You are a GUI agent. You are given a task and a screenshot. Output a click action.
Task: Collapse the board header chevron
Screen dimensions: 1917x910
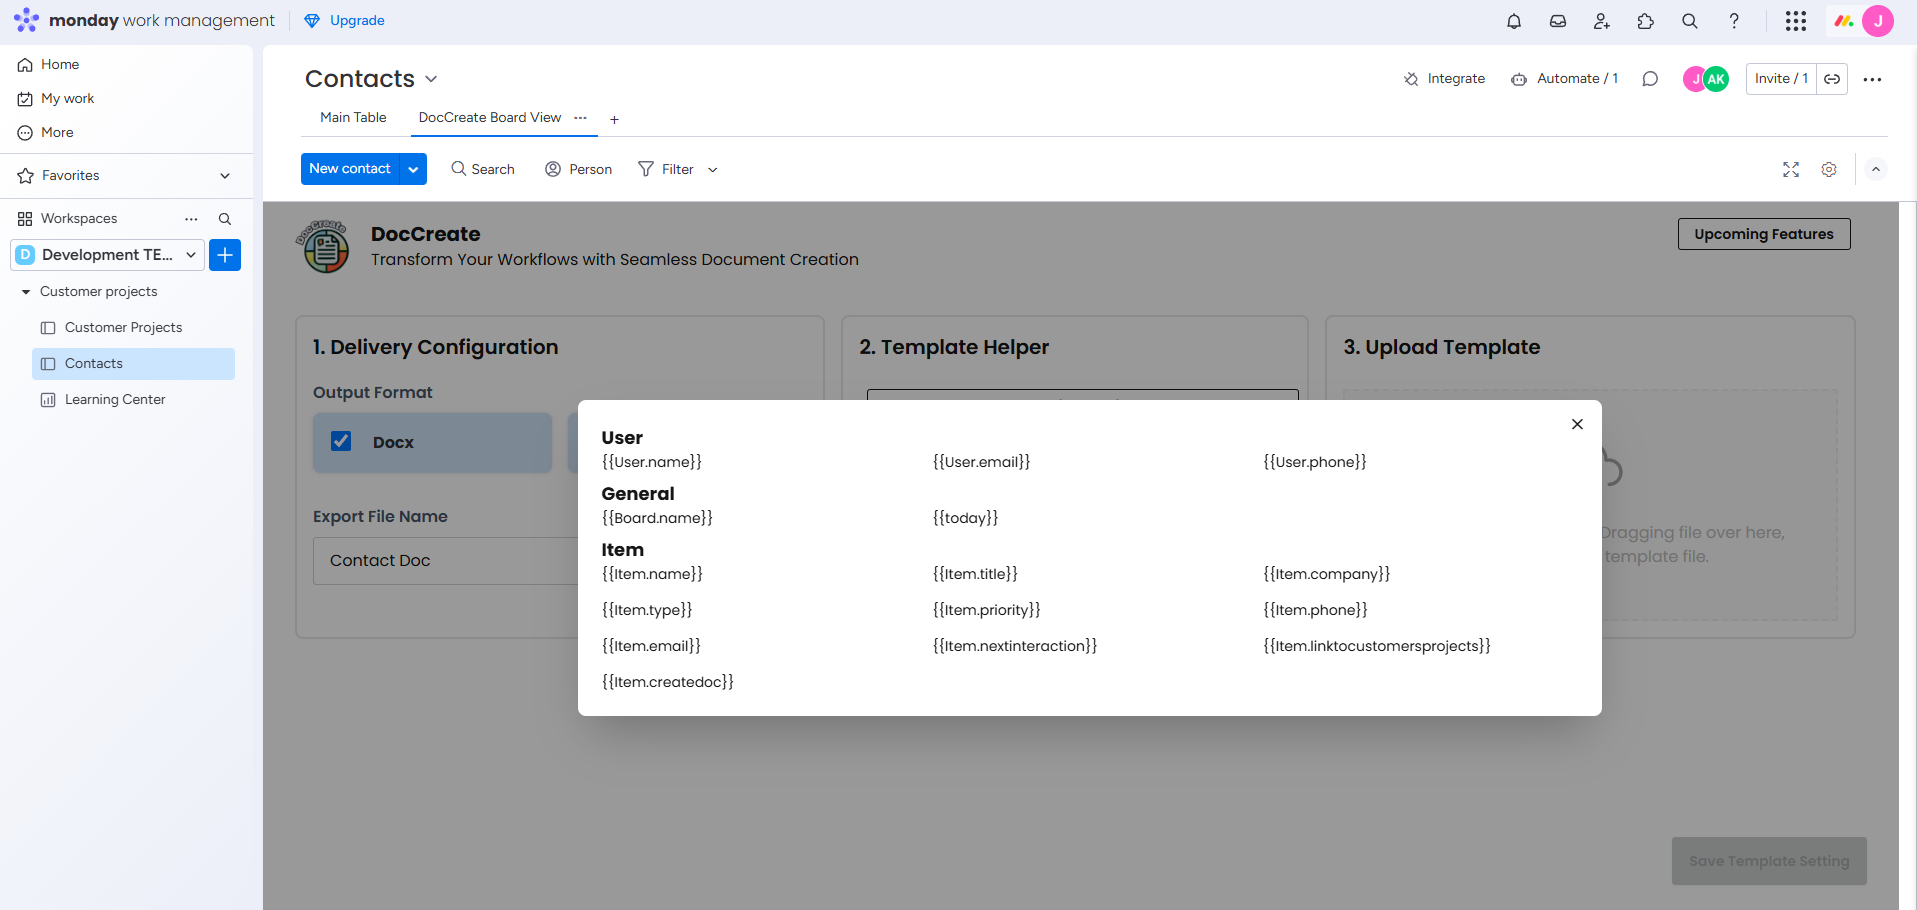click(1876, 170)
